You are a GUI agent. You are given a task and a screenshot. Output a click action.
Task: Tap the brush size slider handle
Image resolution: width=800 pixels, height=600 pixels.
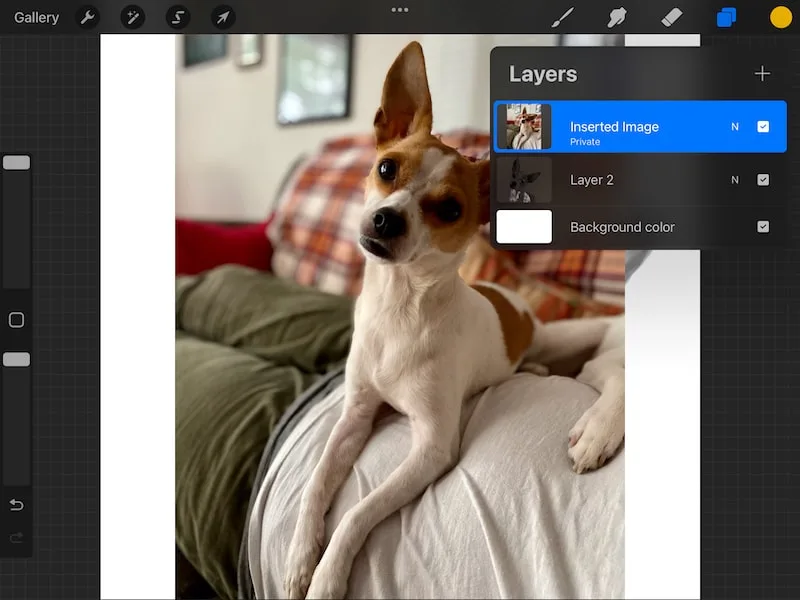click(x=16, y=163)
